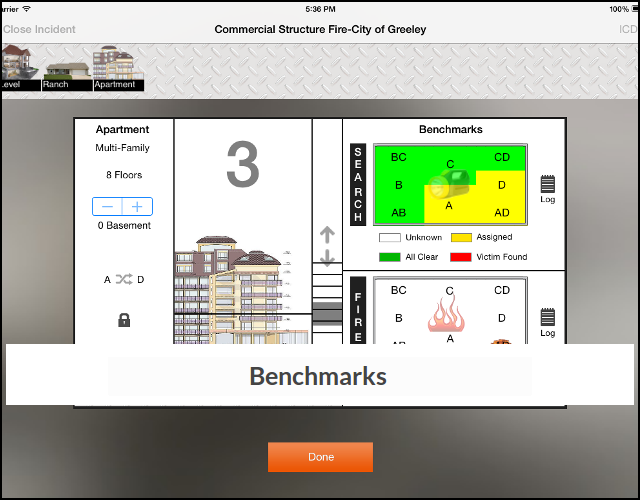Open the Fire benchmark Log

(548, 319)
